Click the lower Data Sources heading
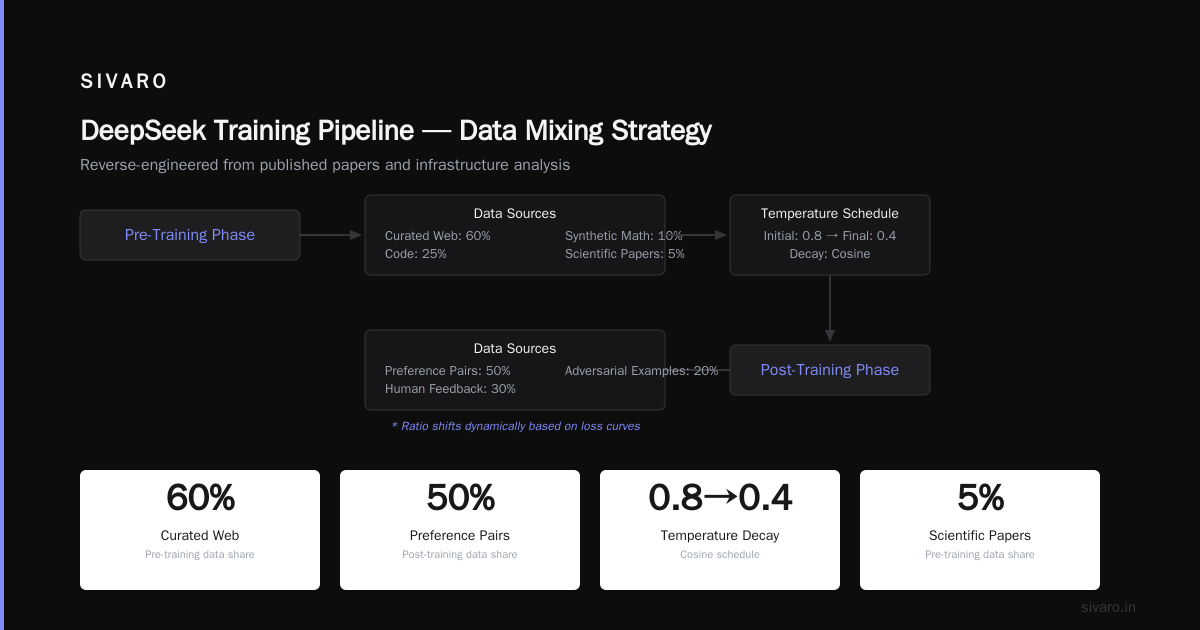Screen dimensions: 1200x630 coord(515,348)
